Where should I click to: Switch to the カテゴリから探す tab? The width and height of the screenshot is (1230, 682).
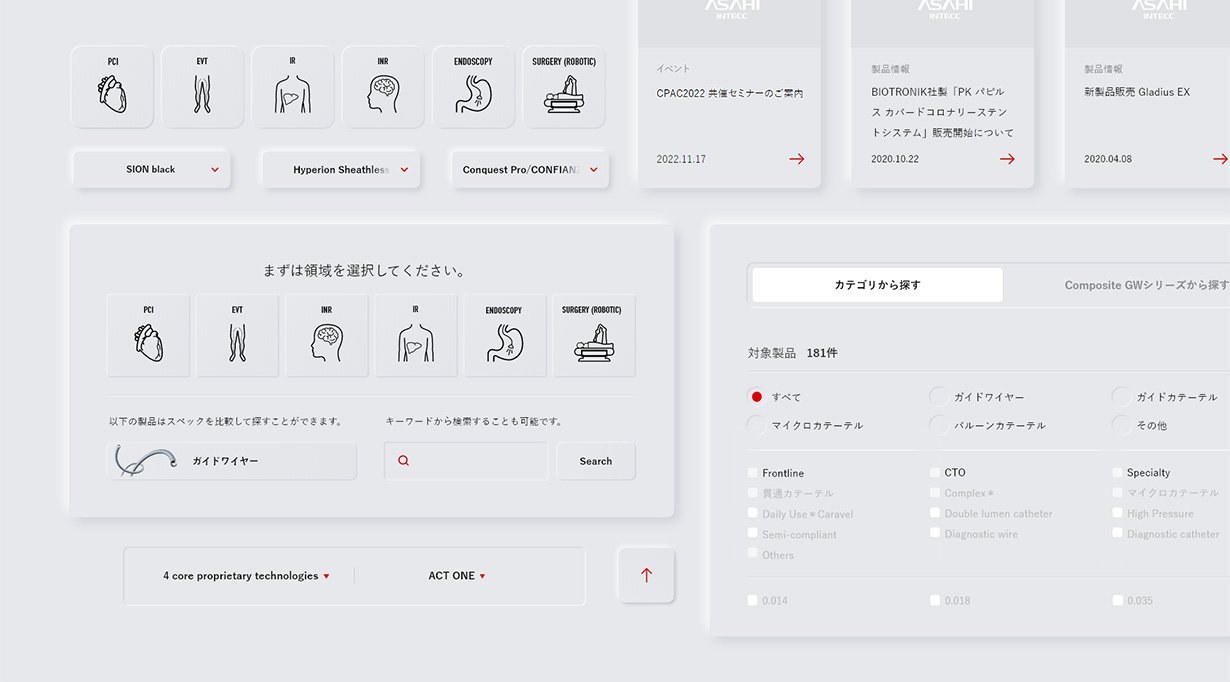[877, 285]
